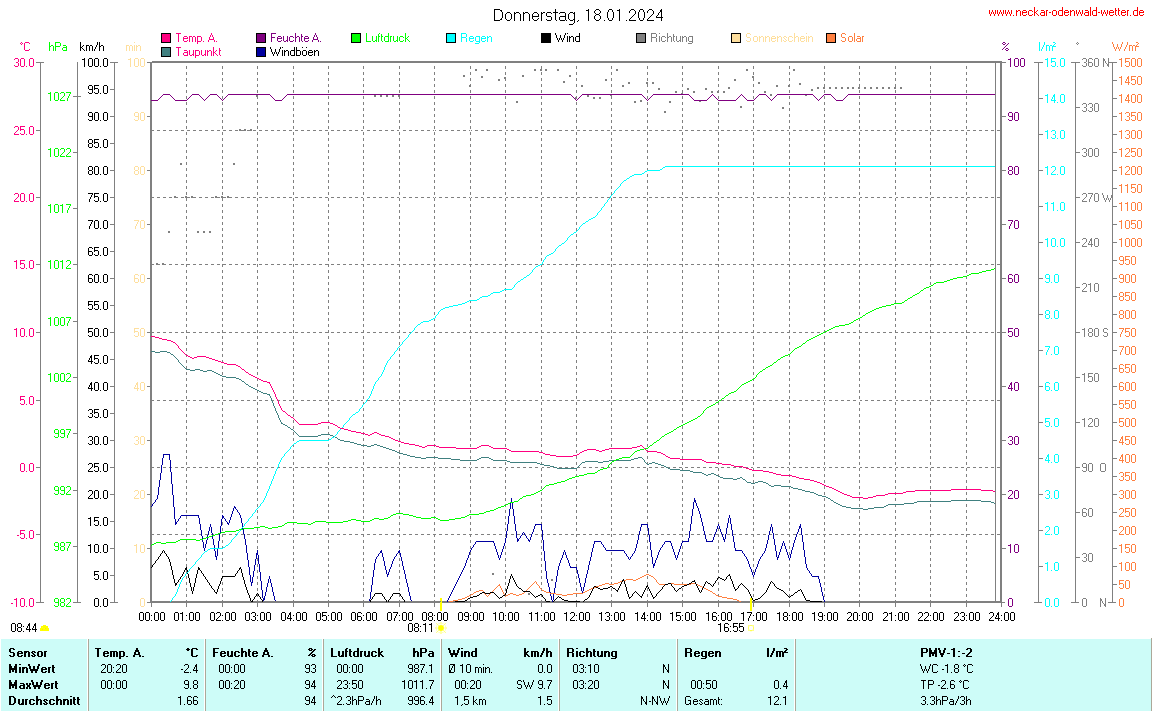
Task: Select the purple Feuchte A. legend marker
Action: pos(262,38)
